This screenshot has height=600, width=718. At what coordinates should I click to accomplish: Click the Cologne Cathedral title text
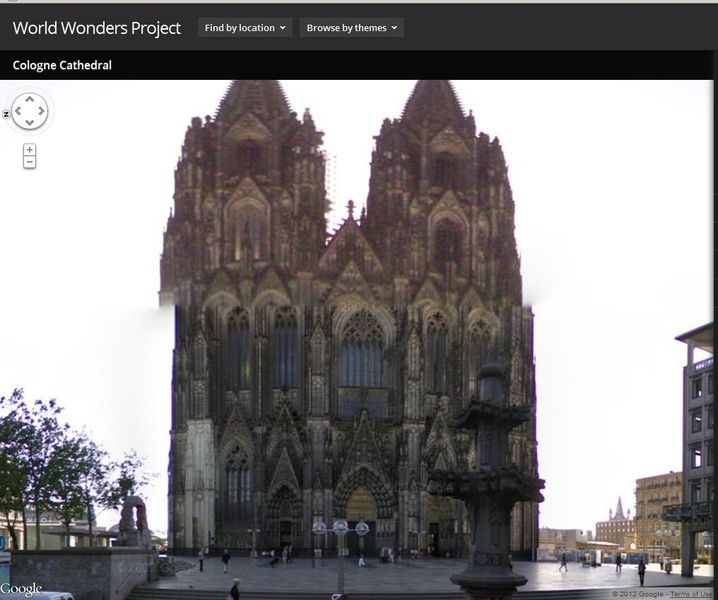coord(62,65)
